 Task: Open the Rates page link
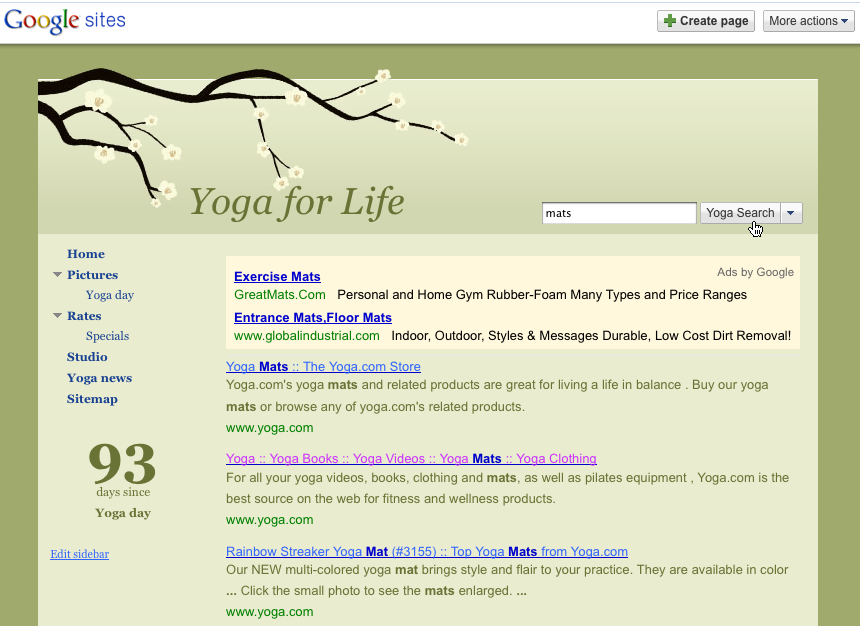[x=84, y=316]
